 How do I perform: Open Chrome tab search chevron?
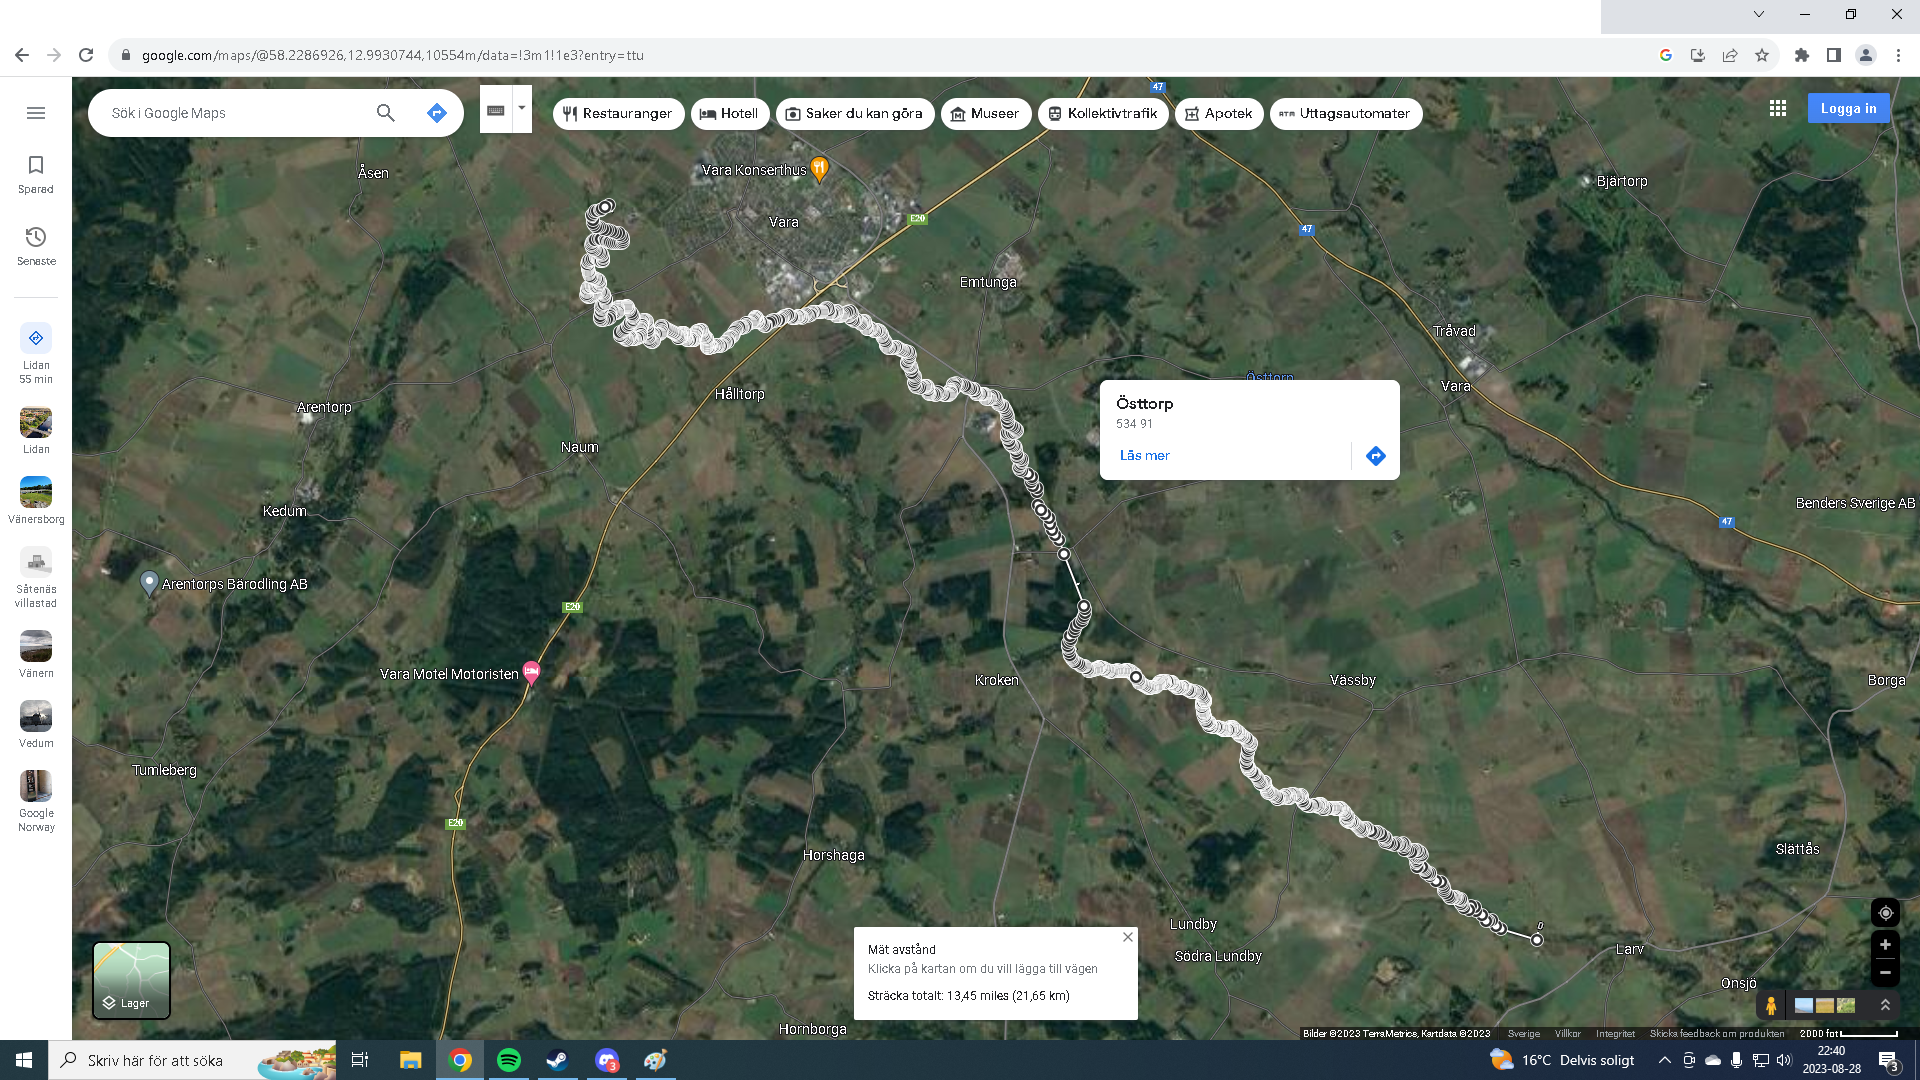coord(1758,14)
